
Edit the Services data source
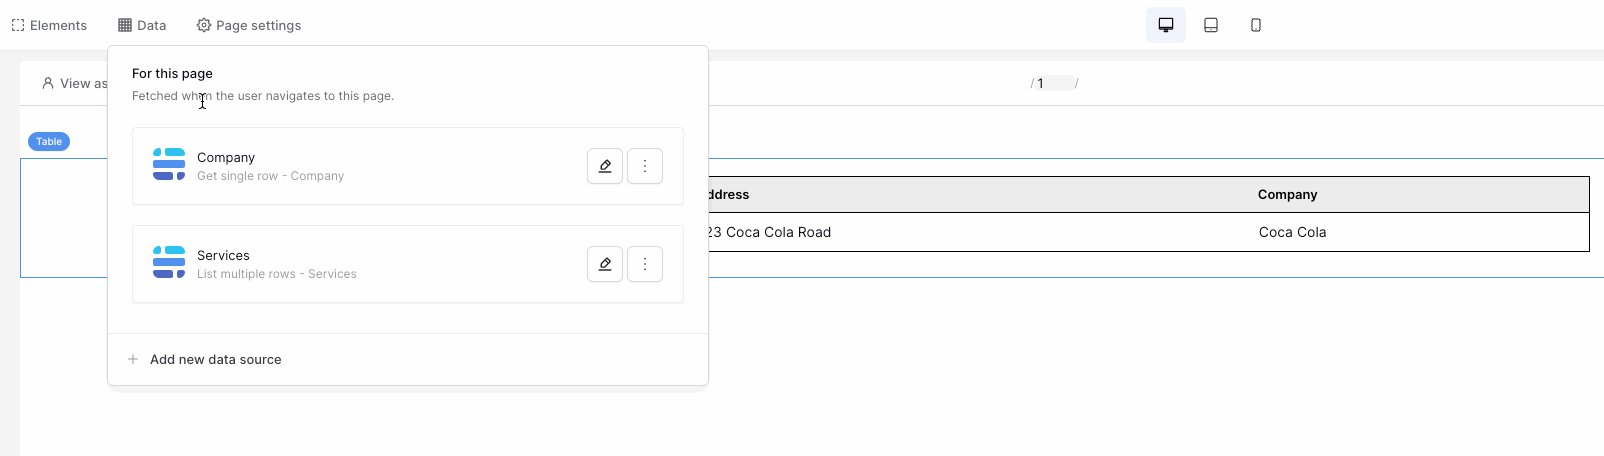click(605, 264)
